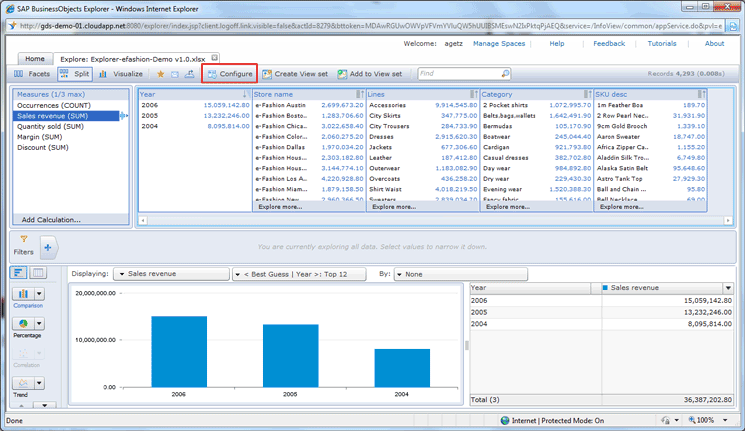
Task: Select Accessories in Lines facet
Action: pyautogui.click(x=423, y=105)
